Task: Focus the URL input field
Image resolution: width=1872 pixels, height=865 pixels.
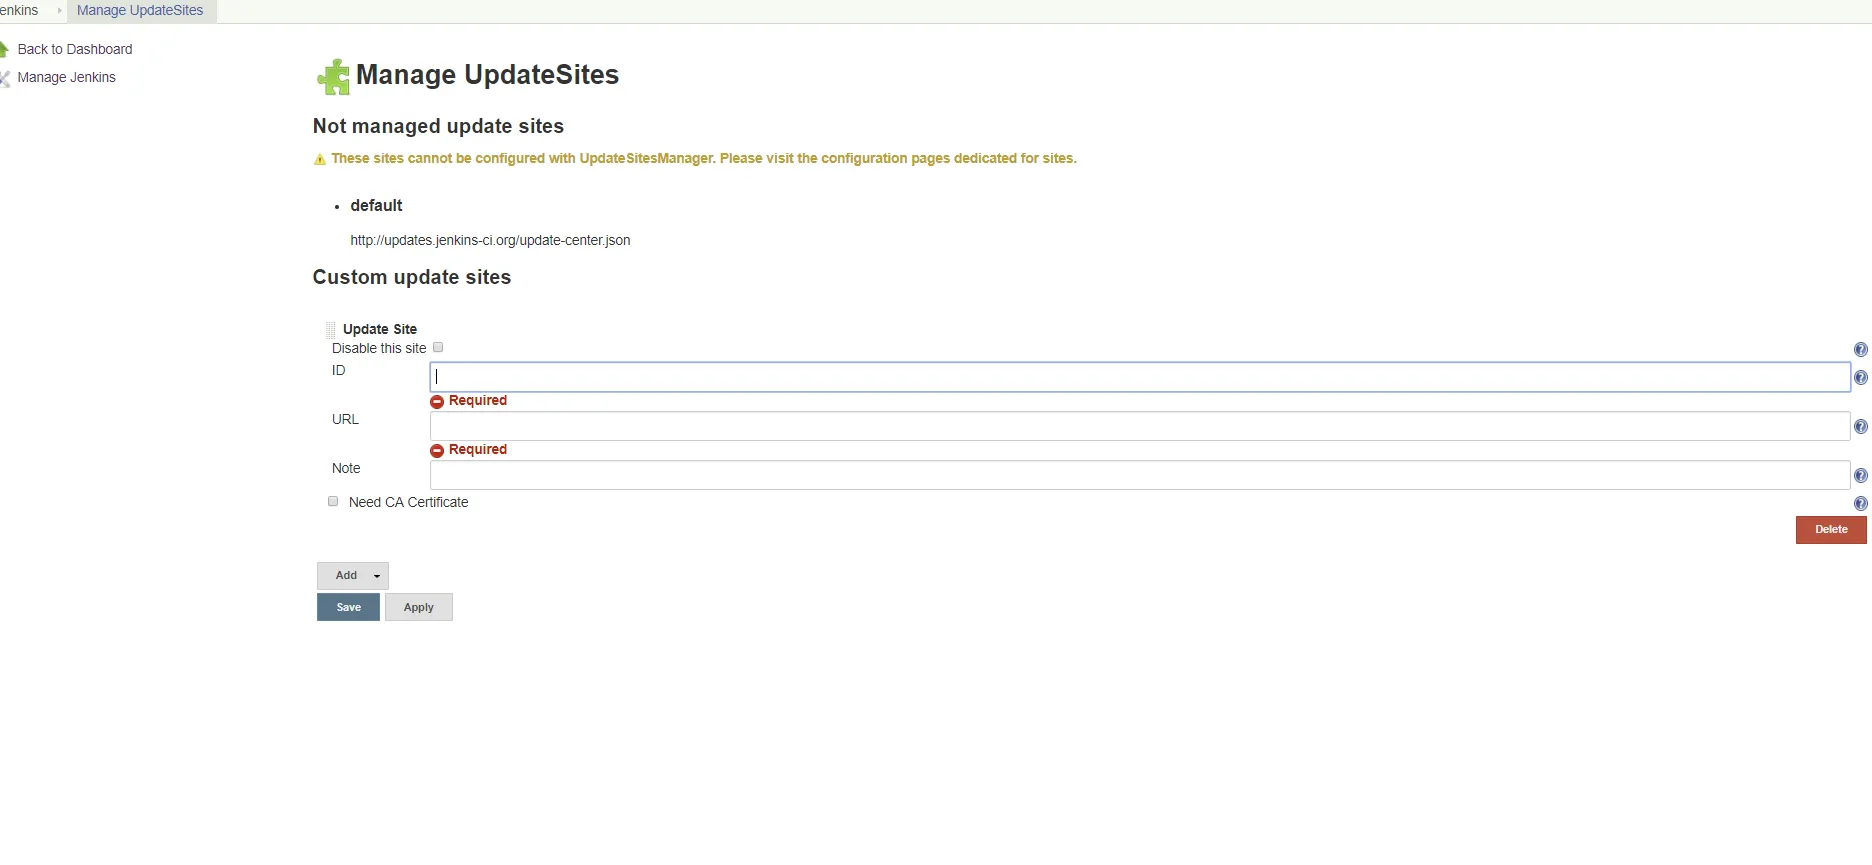Action: (1140, 426)
